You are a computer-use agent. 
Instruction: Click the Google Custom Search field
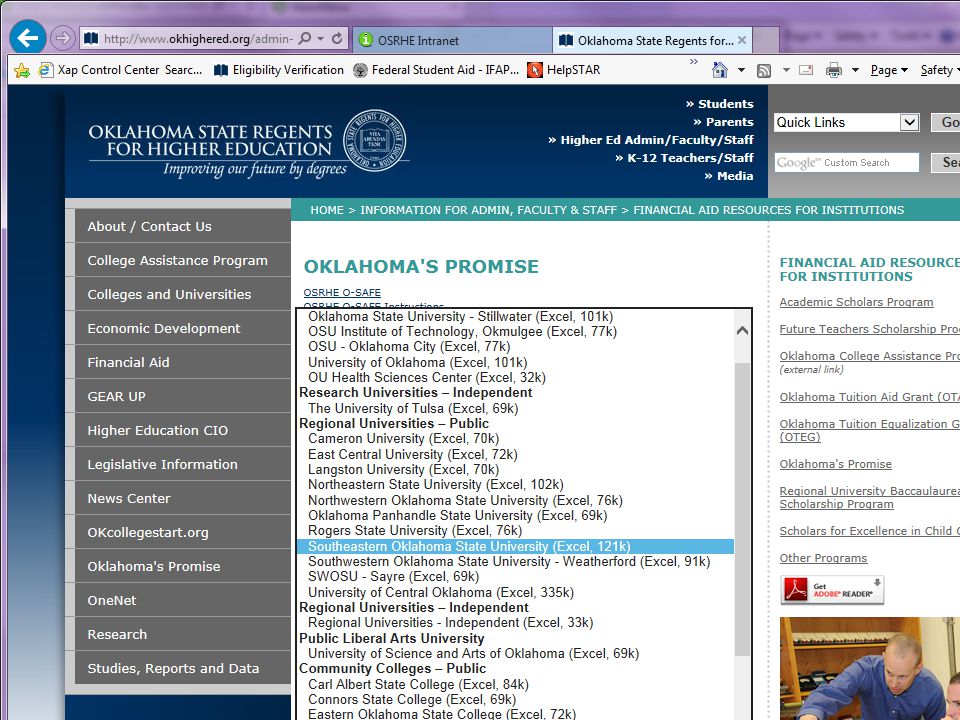coord(847,163)
